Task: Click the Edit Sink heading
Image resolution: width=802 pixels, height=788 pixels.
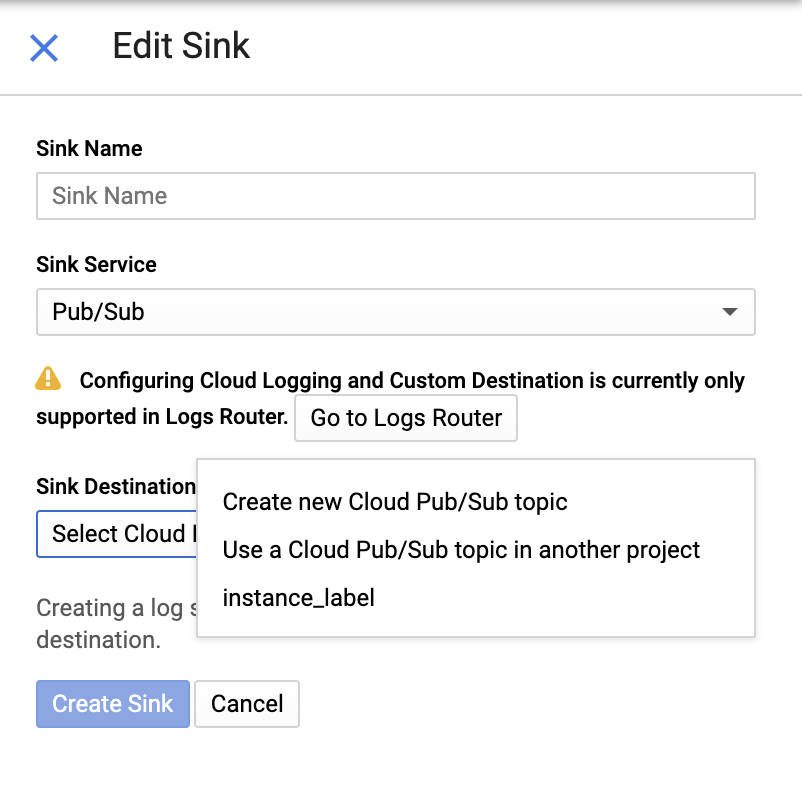Action: coord(181,46)
